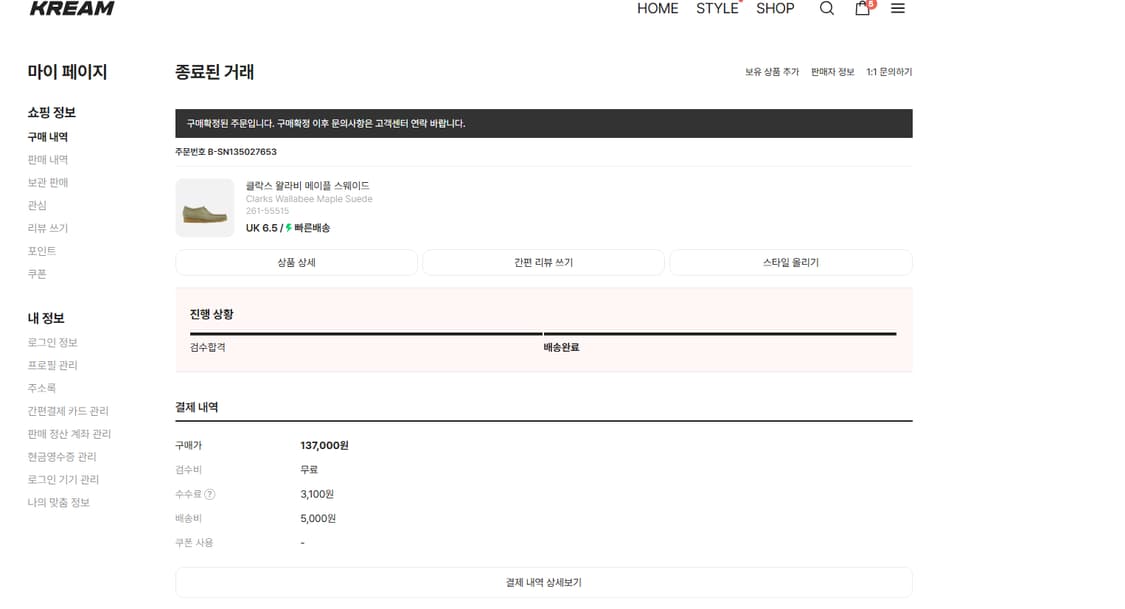Go to HOME in top navigation

pyautogui.click(x=657, y=9)
